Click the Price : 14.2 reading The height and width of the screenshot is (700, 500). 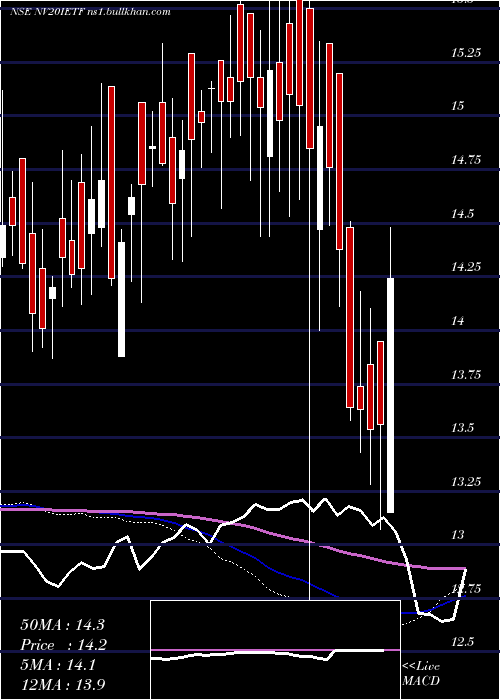62,645
